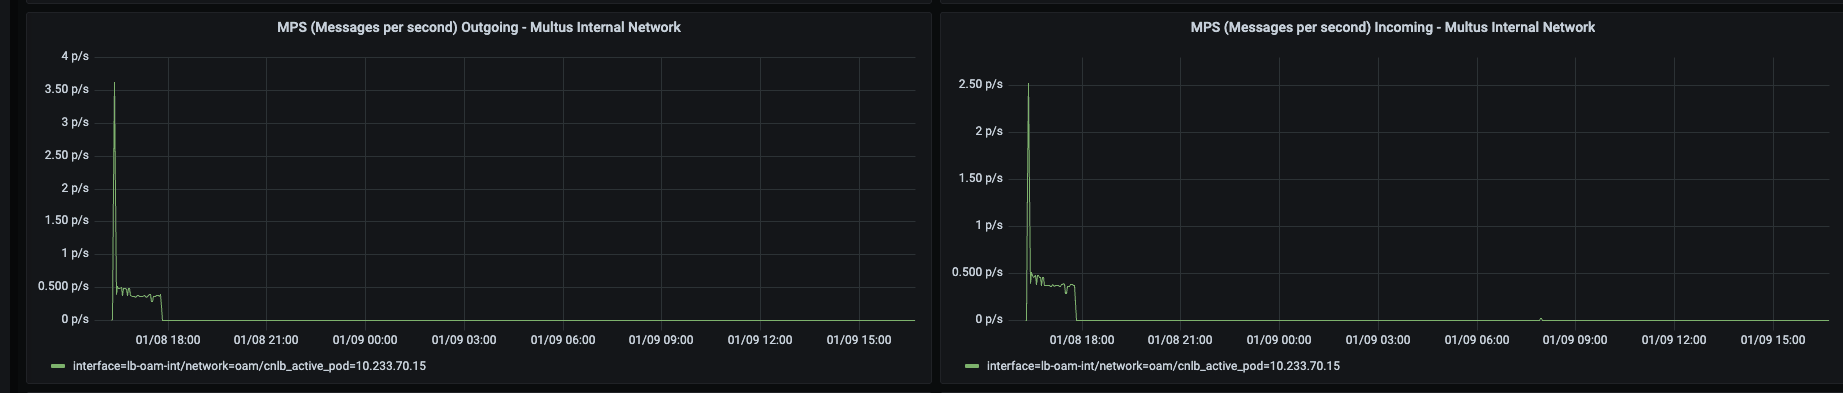The width and height of the screenshot is (1843, 393).
Task: Click the small blip near 01/09 09:00 in Incoming graph
Action: 1540,319
